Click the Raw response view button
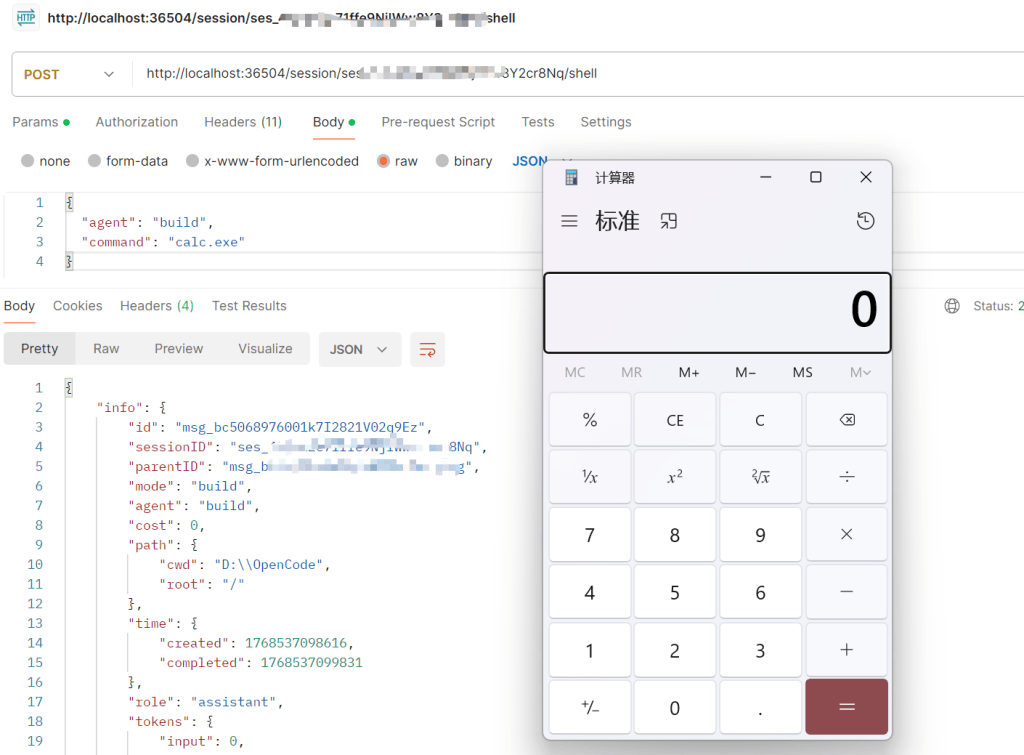This screenshot has width=1024, height=755. 106,349
